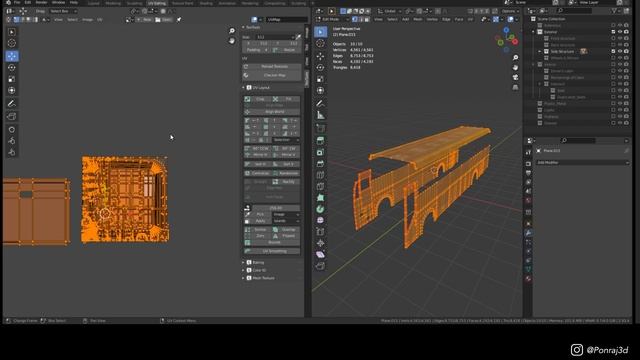Open the Add Modifier dropdown

tap(582, 162)
